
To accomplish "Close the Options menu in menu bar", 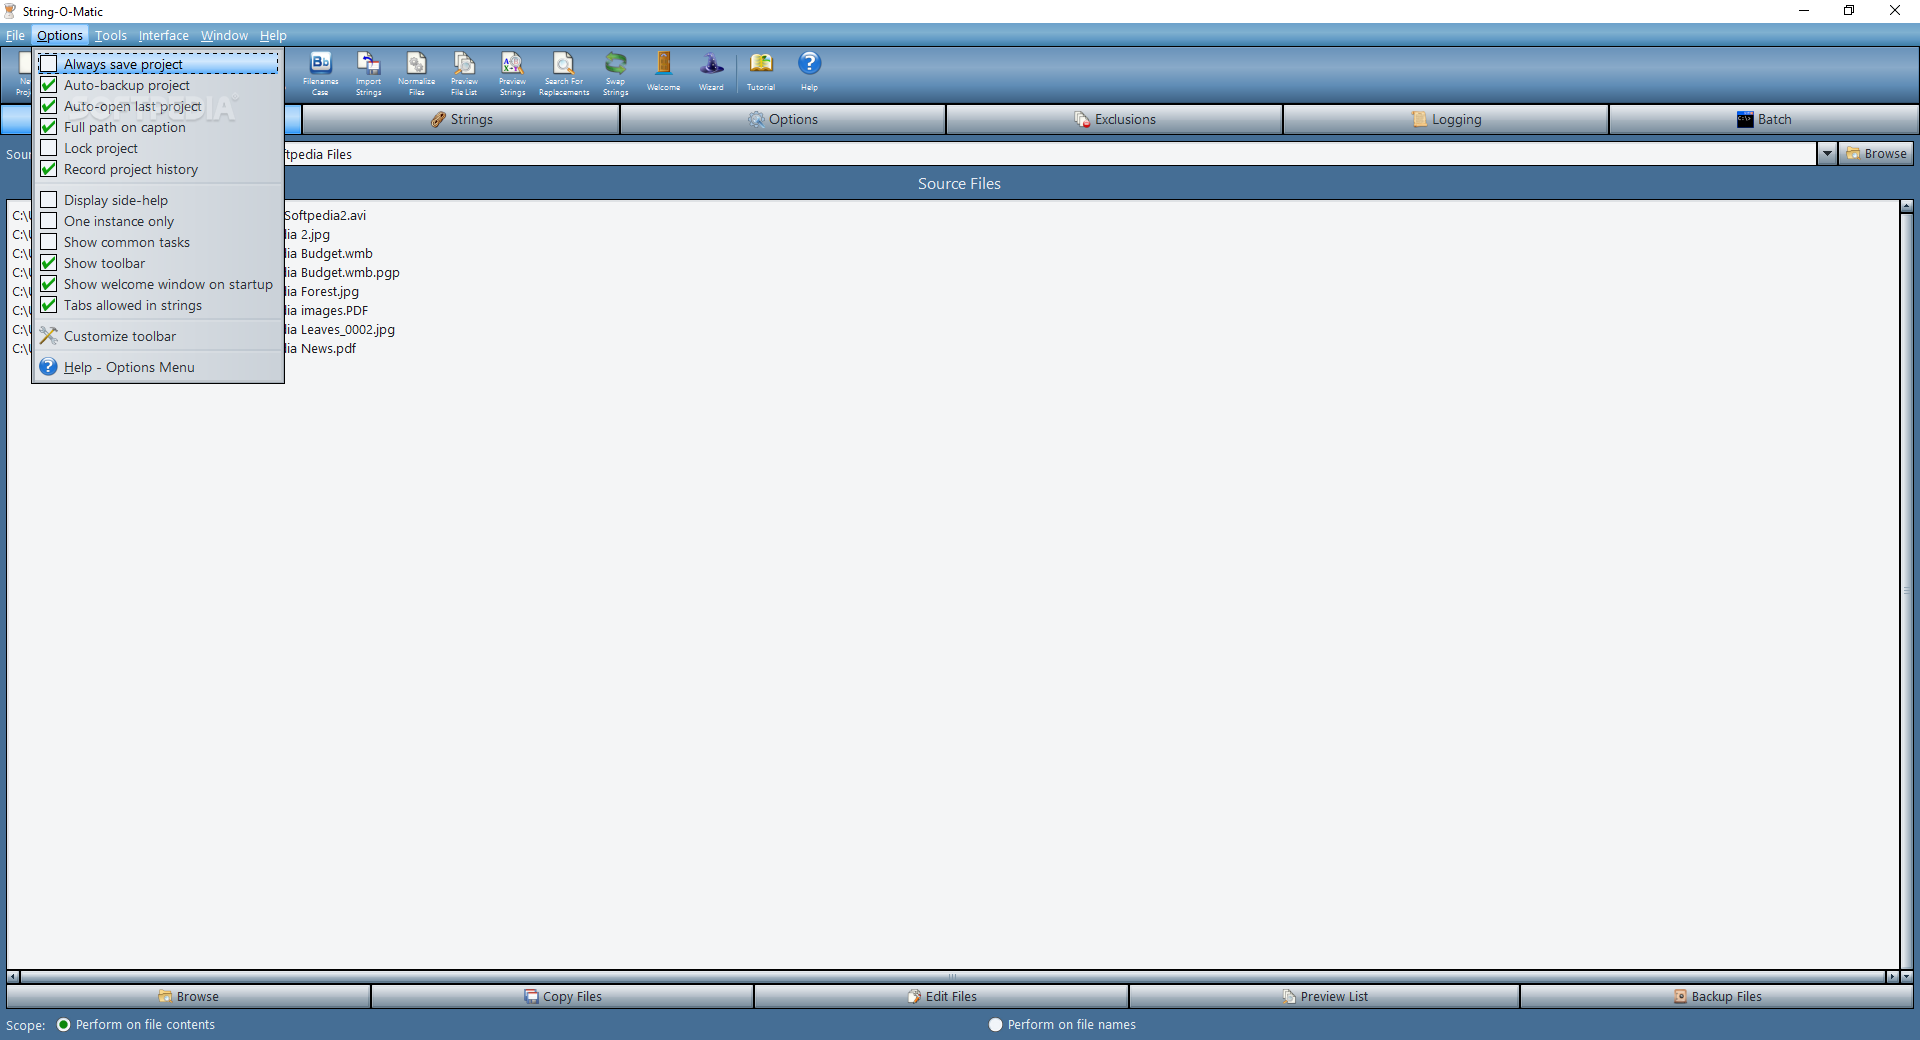I will click(x=60, y=35).
